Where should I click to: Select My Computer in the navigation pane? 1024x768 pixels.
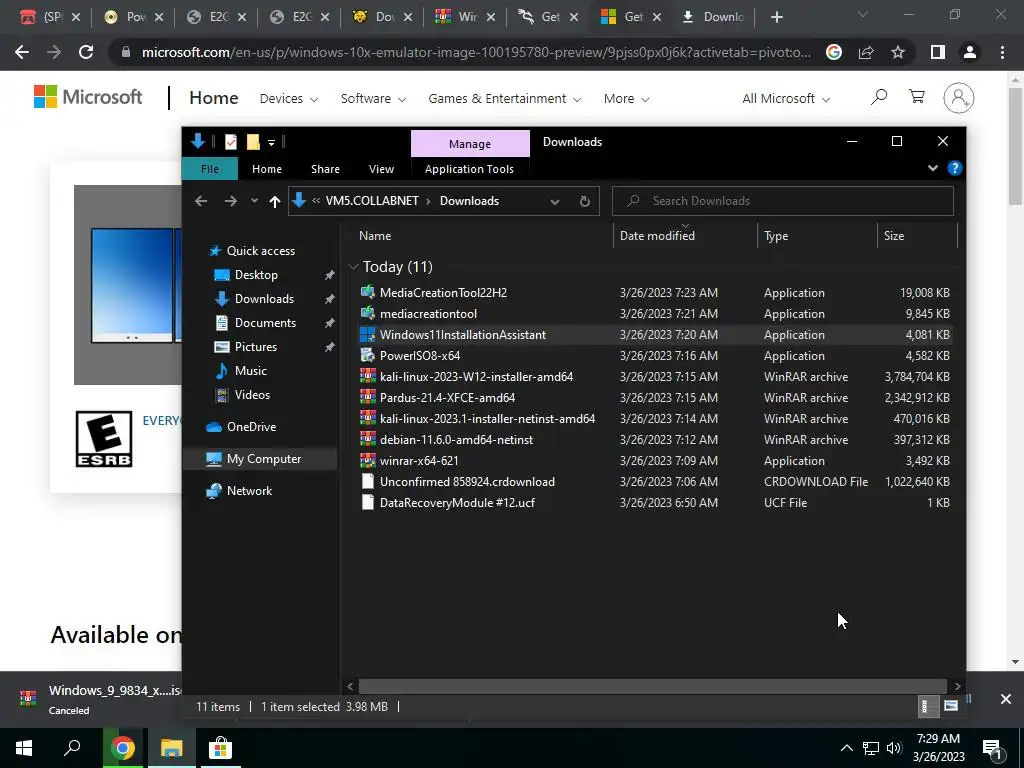tap(264, 458)
